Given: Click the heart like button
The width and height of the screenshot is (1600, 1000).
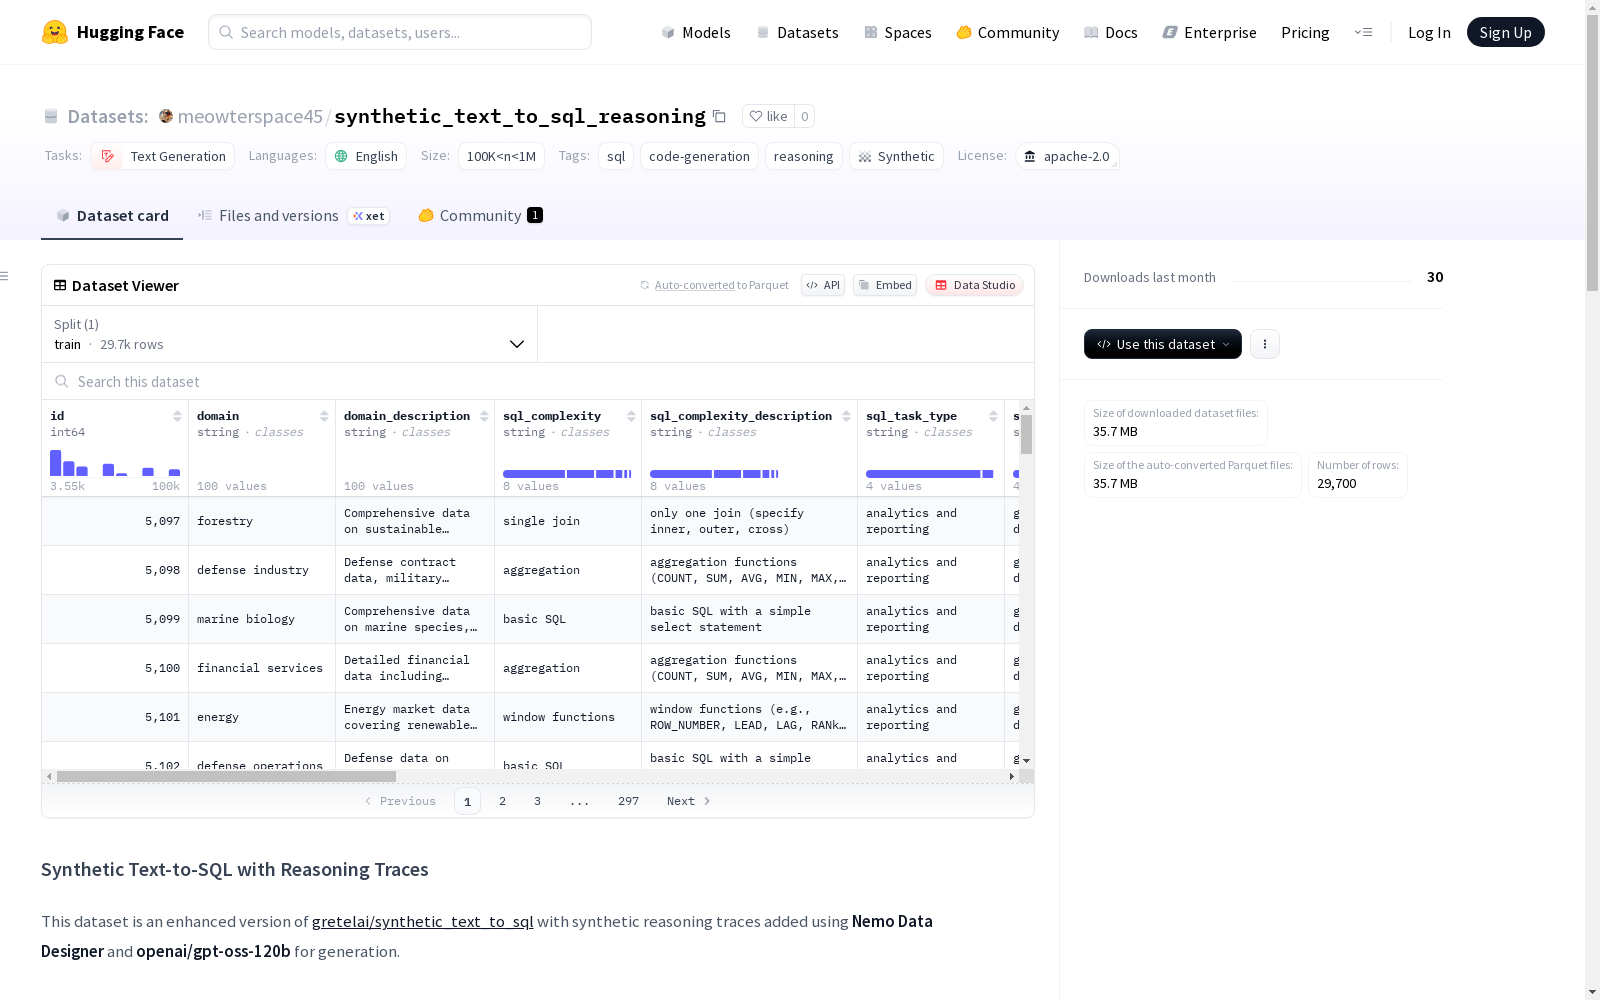Looking at the screenshot, I should point(768,116).
